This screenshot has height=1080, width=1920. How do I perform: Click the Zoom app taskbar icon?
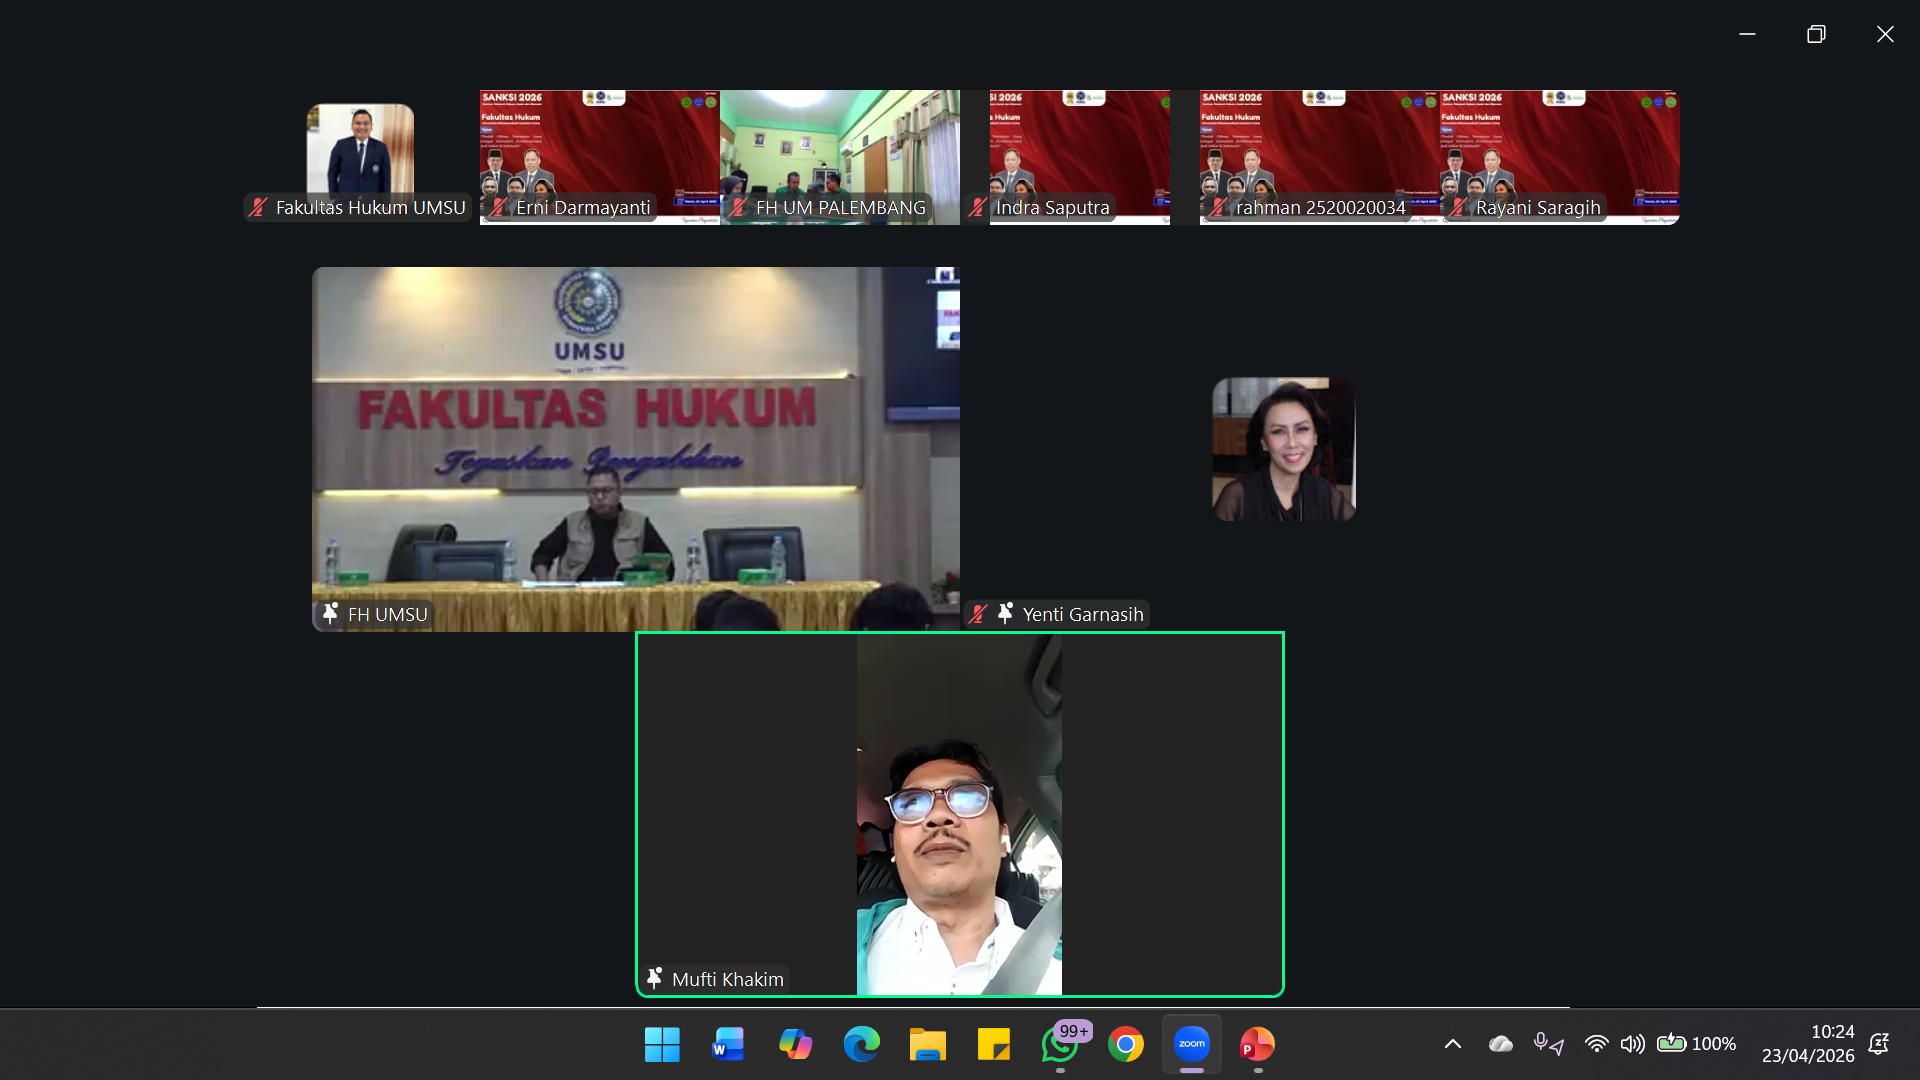(1192, 1045)
